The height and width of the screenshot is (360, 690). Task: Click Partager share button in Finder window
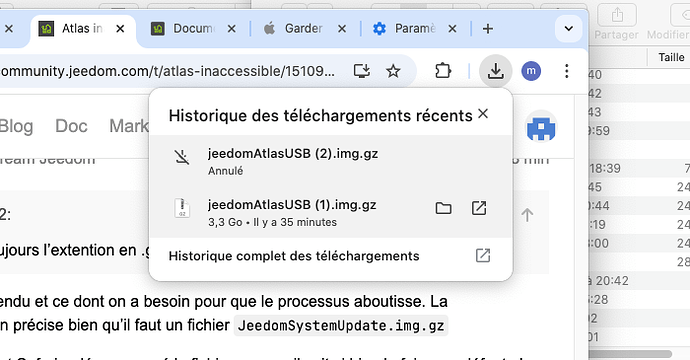point(617,22)
